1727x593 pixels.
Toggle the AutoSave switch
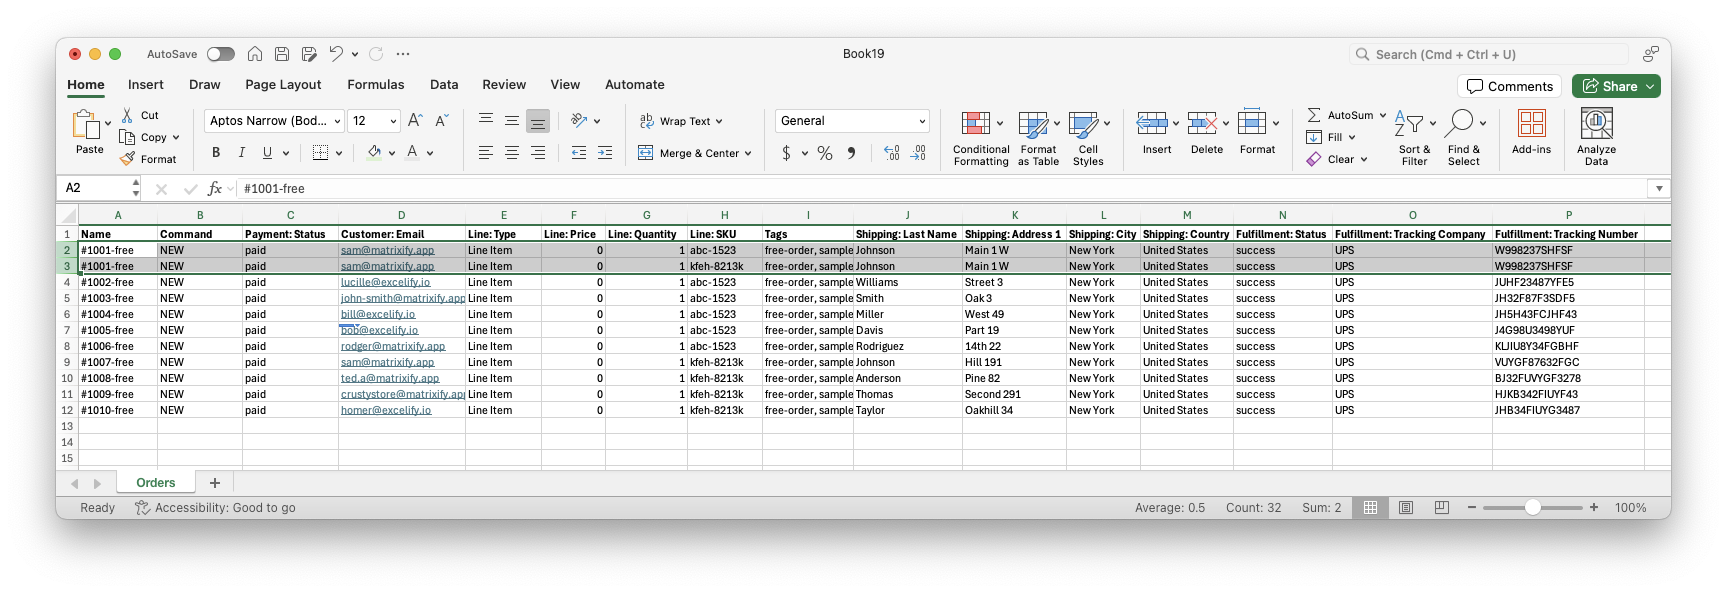tap(220, 54)
